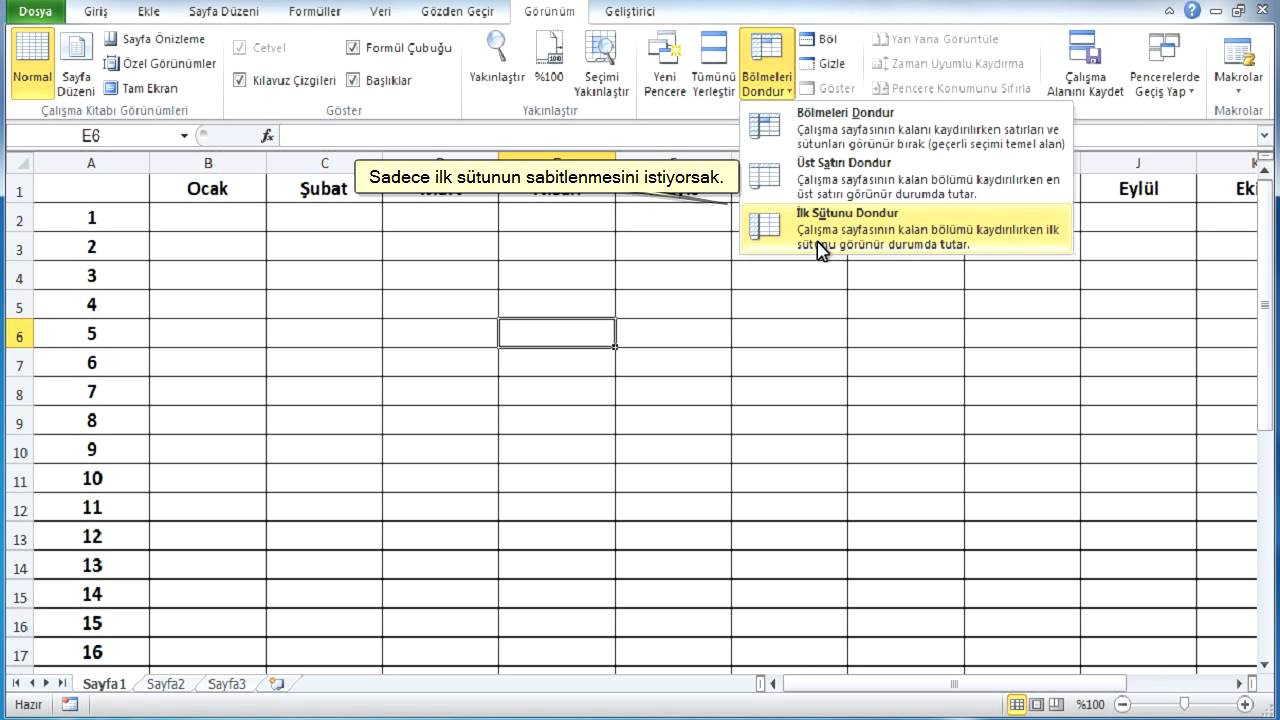The image size is (1280, 720).
Task: Click the Select All corner of the sheet
Action: click(x=19, y=162)
